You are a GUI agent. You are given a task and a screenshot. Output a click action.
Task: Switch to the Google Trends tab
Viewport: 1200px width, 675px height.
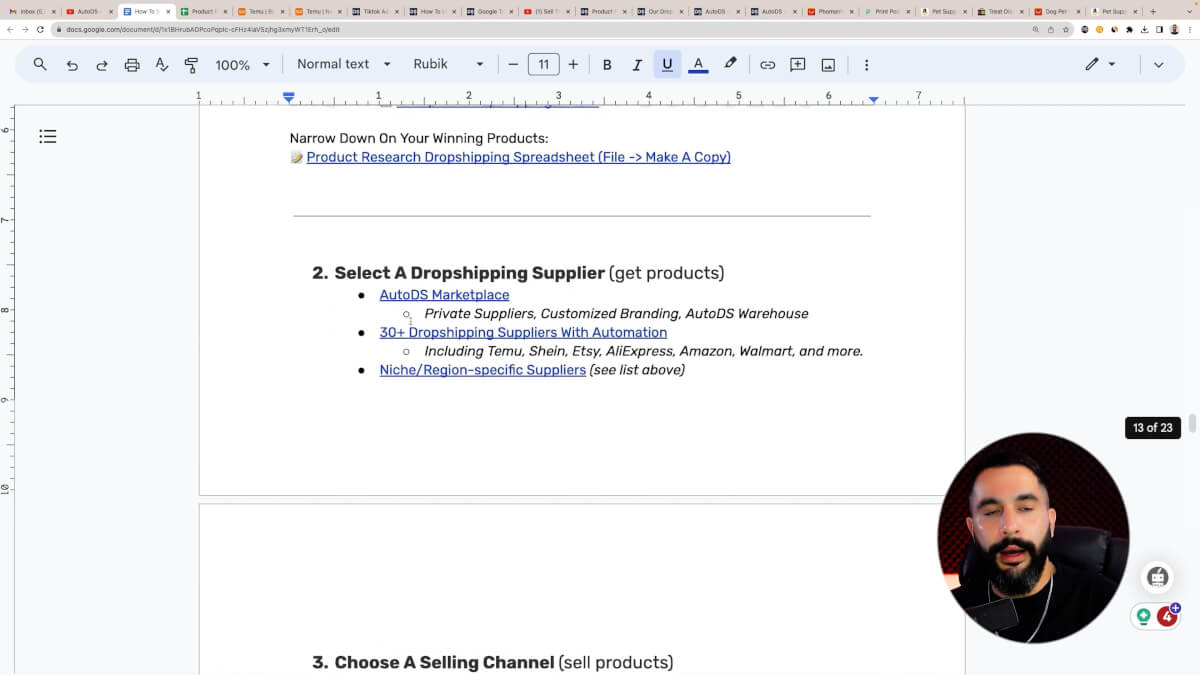[489, 11]
